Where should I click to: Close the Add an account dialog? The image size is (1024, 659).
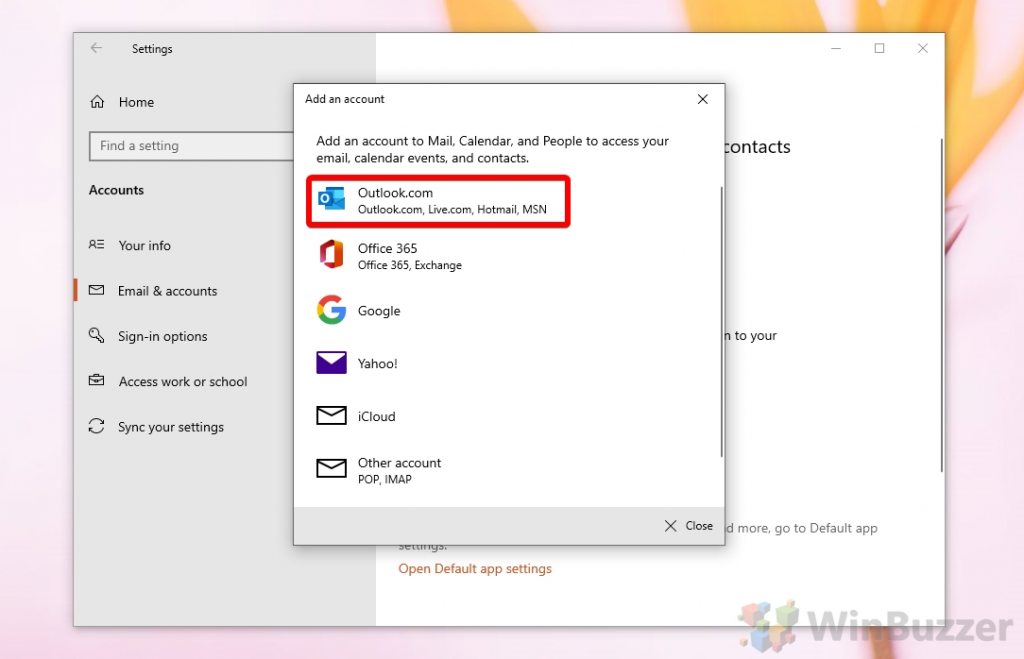[688, 525]
